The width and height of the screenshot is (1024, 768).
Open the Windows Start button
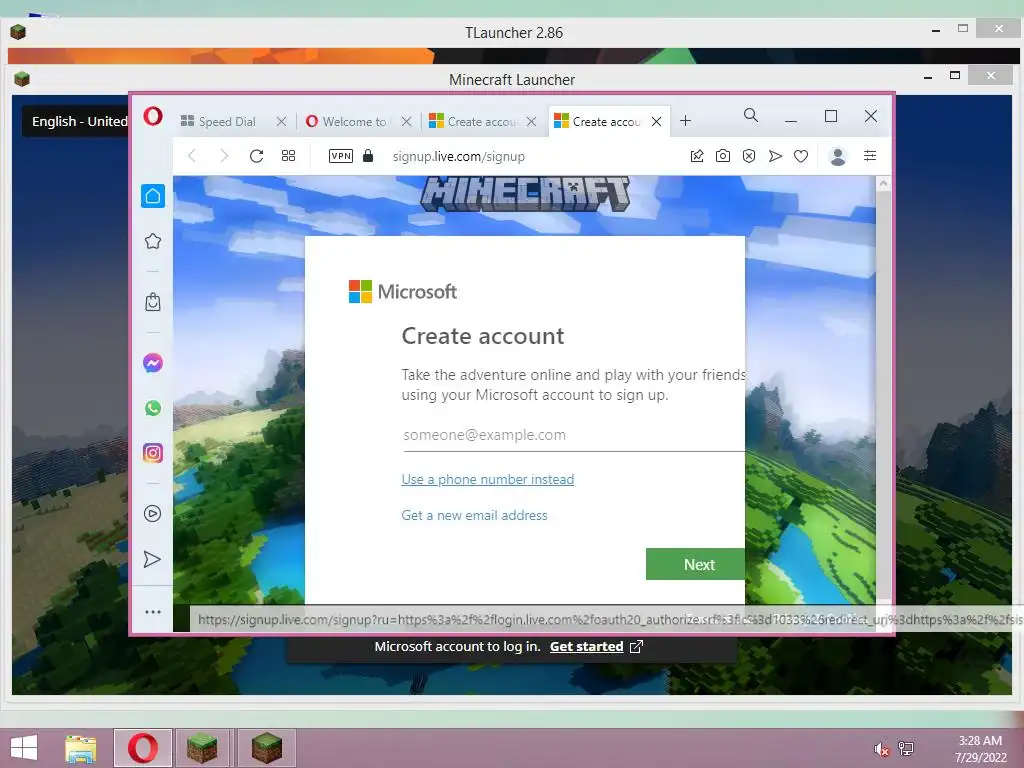pyautogui.click(x=24, y=748)
